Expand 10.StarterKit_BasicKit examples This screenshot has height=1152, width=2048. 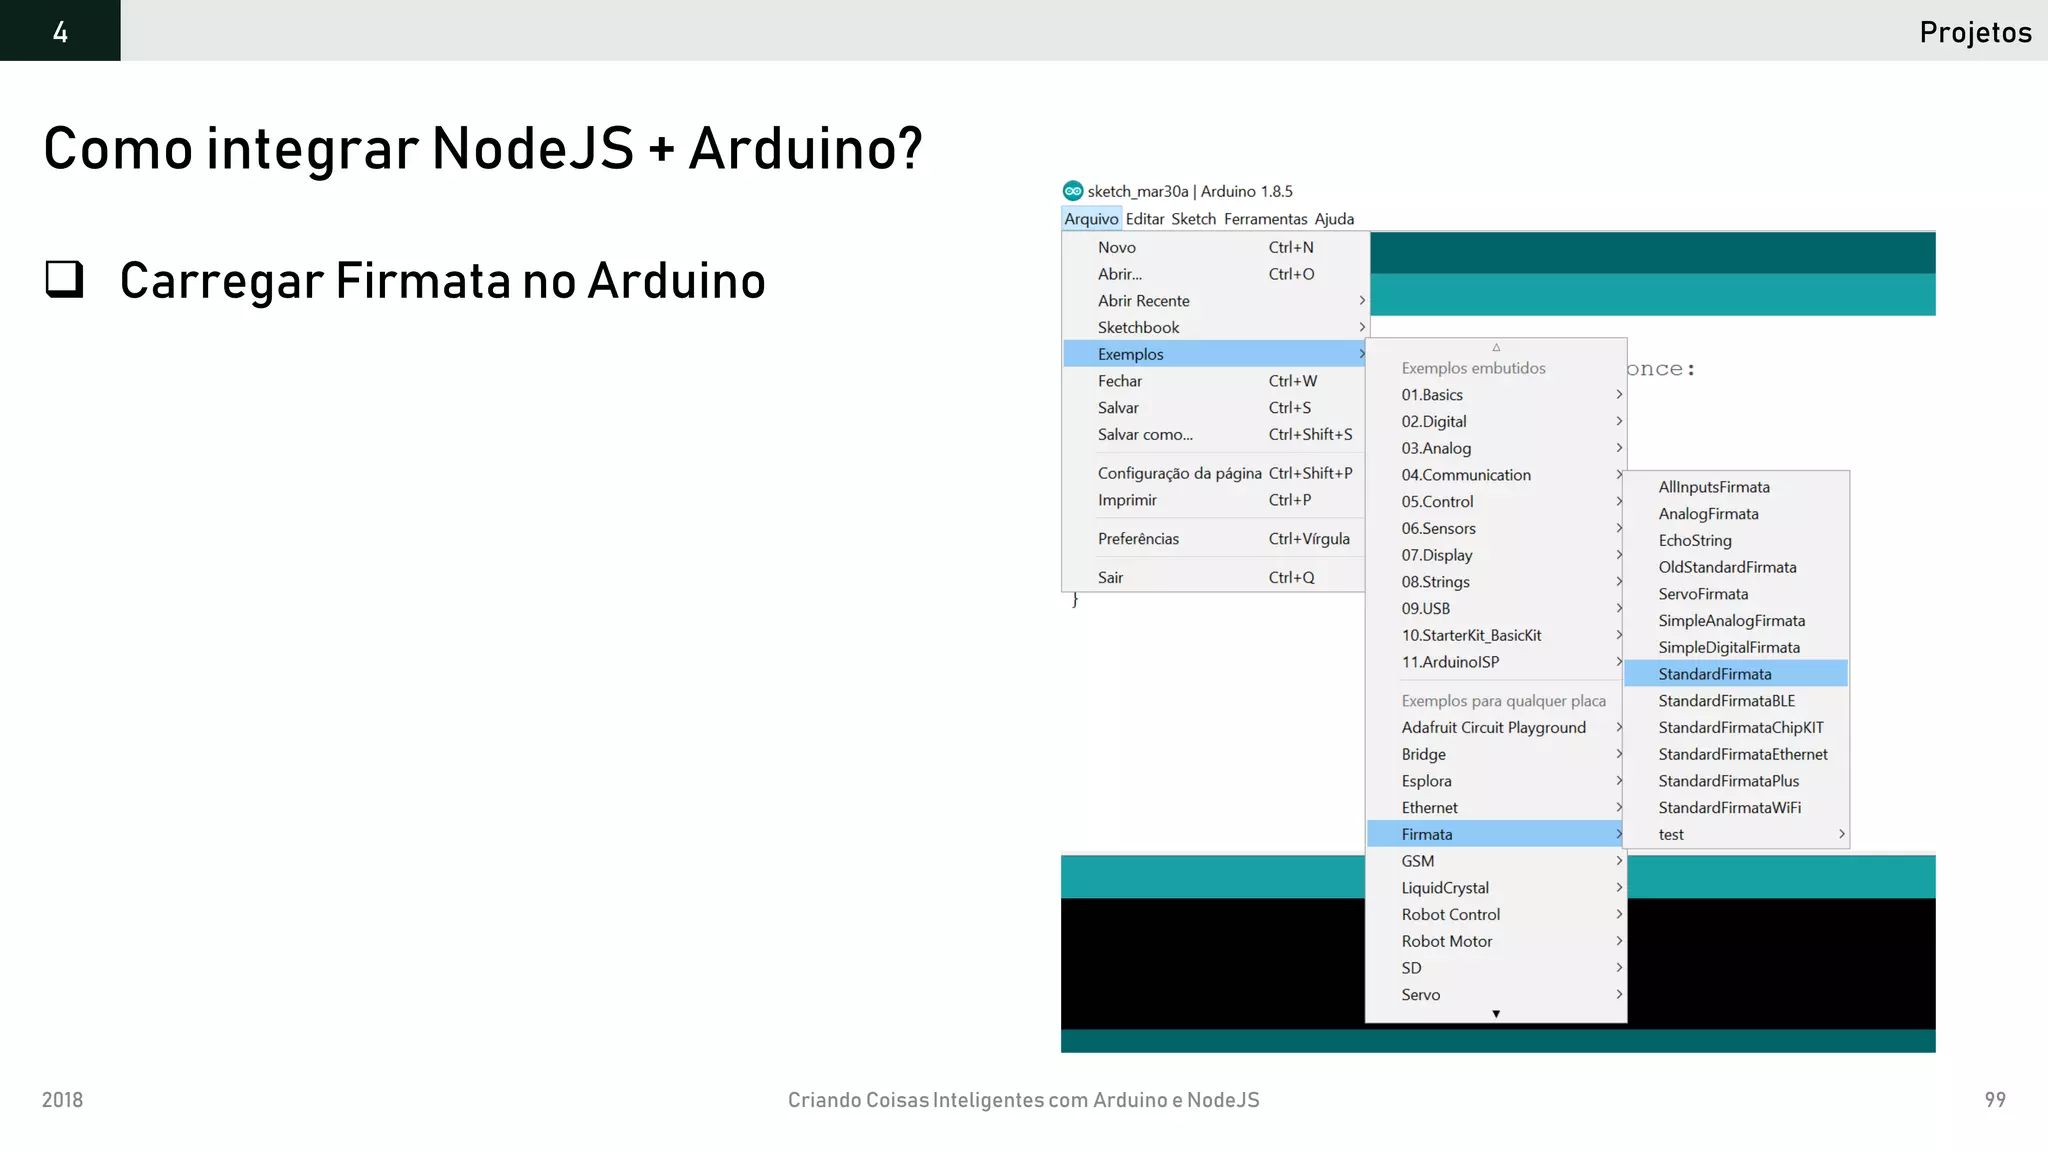(x=1496, y=636)
